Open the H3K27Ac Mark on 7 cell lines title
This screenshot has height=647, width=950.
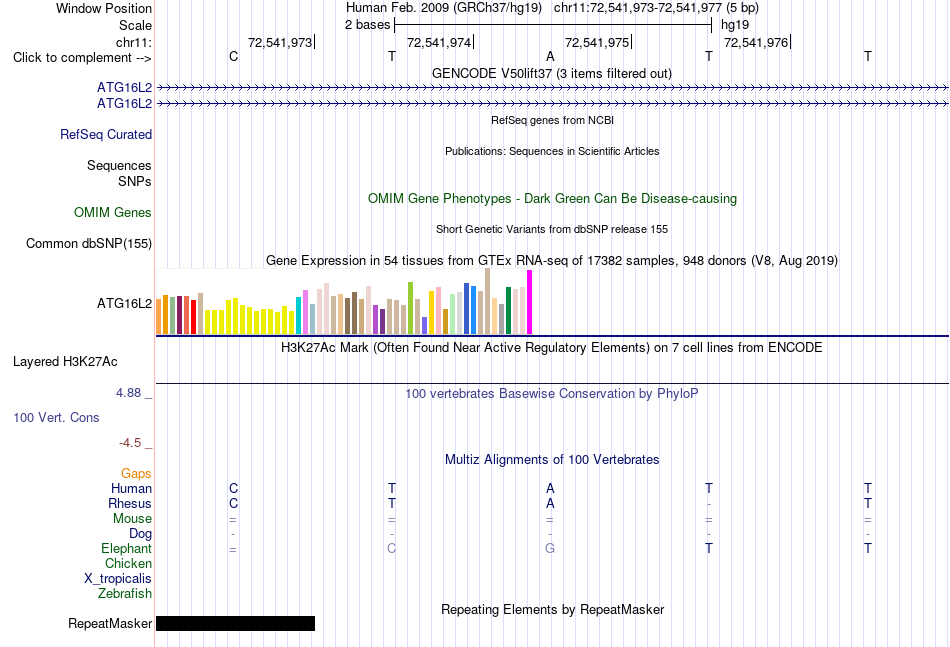[x=552, y=348]
